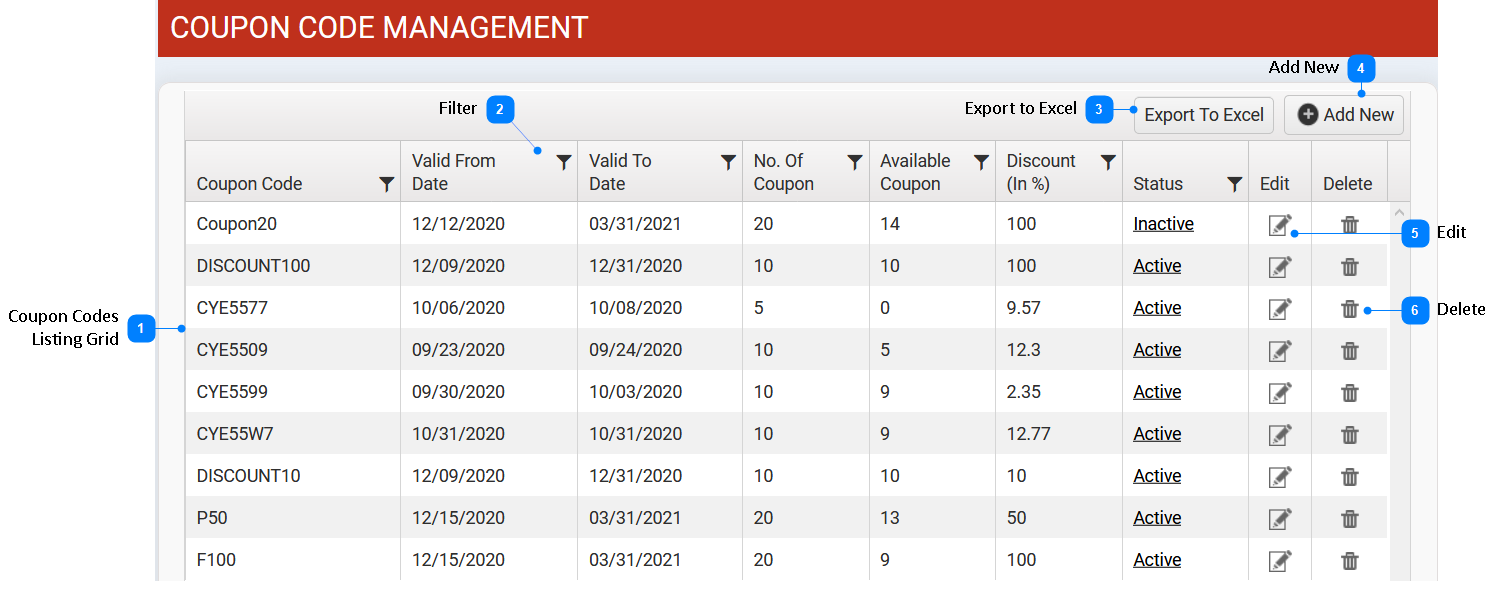Toggle Inactive status of Coupon20
The height and width of the screenshot is (598, 1493).
pyautogui.click(x=1163, y=224)
